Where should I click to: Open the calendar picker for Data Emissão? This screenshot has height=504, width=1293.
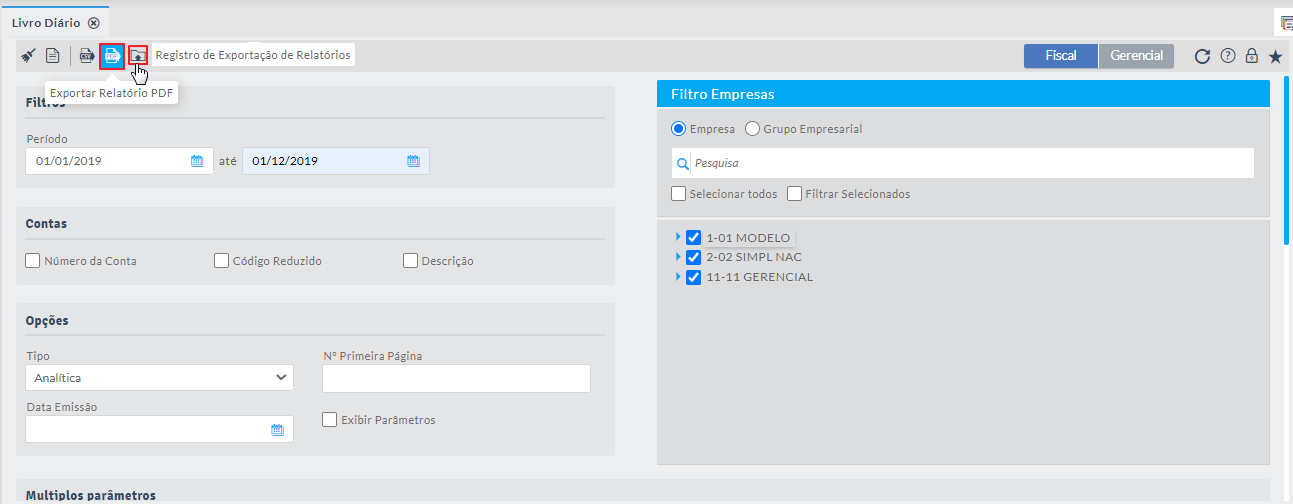coord(278,430)
